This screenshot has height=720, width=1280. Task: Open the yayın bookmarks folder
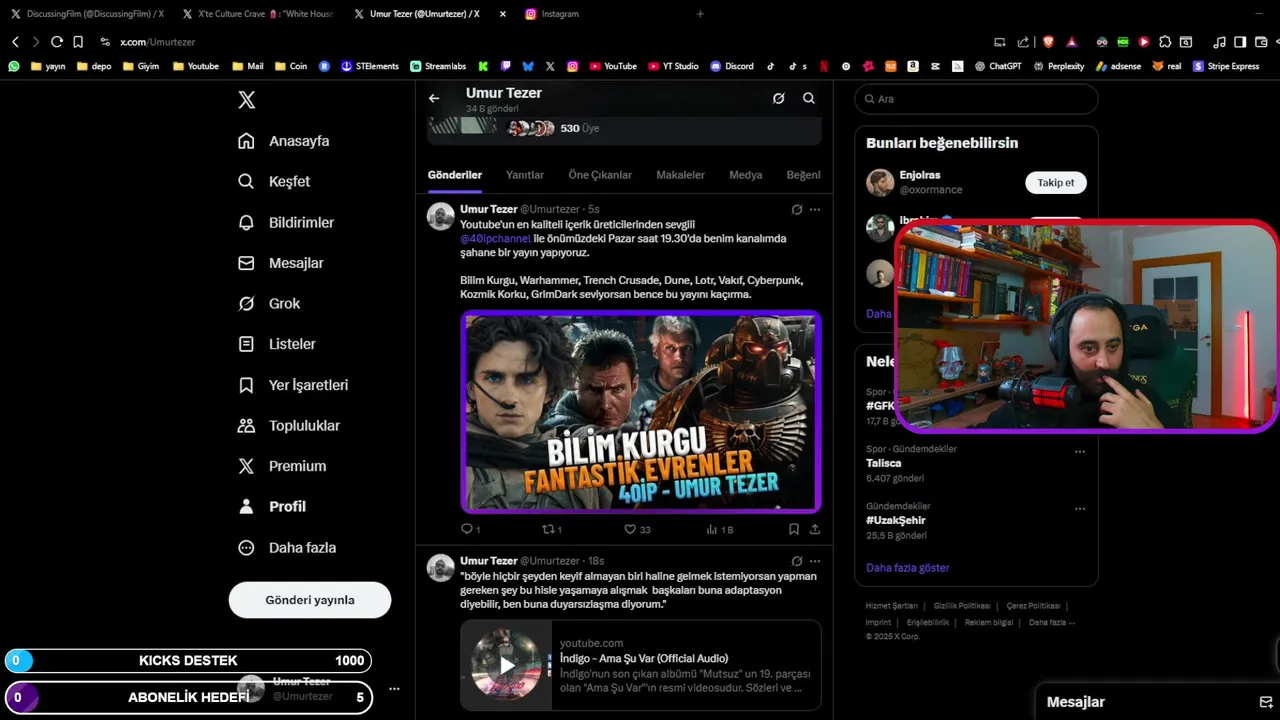[48, 66]
